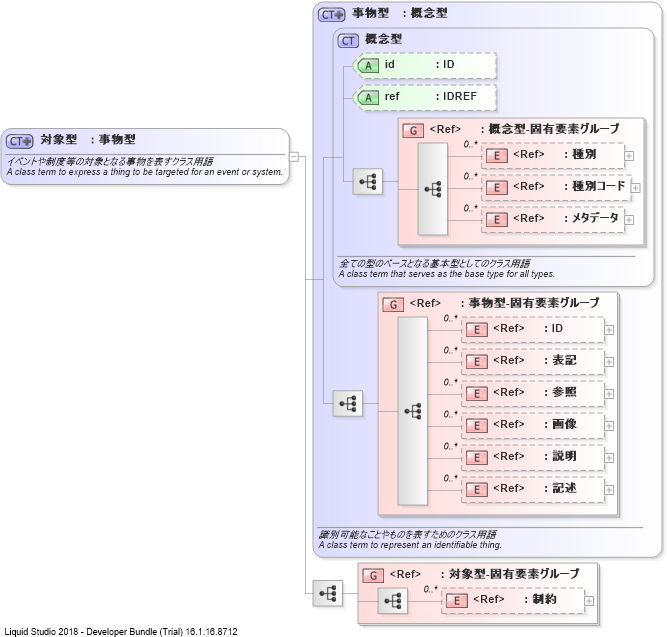Screen dimensions: 667x637
Task: Select the ref : IDREF attribute label
Action: tap(430, 96)
